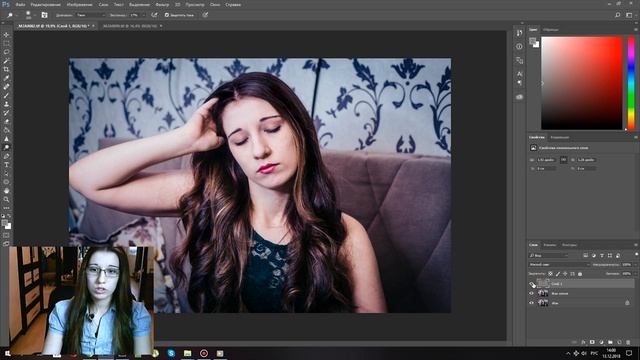This screenshot has height=360, width=640.
Task: Open Edit Toolbar three-dots button
Action: point(6,208)
